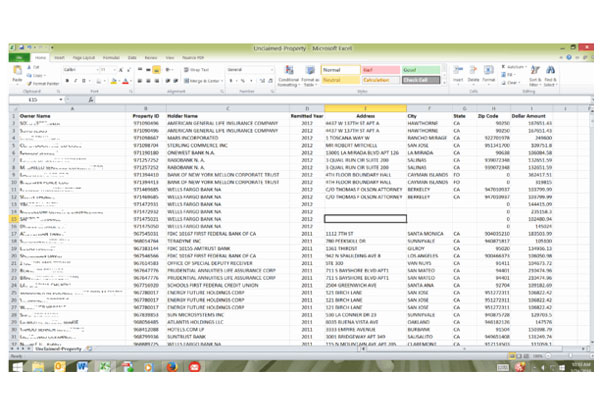Select Top Align icon
This screenshot has width=600, height=400.
coord(140,70)
